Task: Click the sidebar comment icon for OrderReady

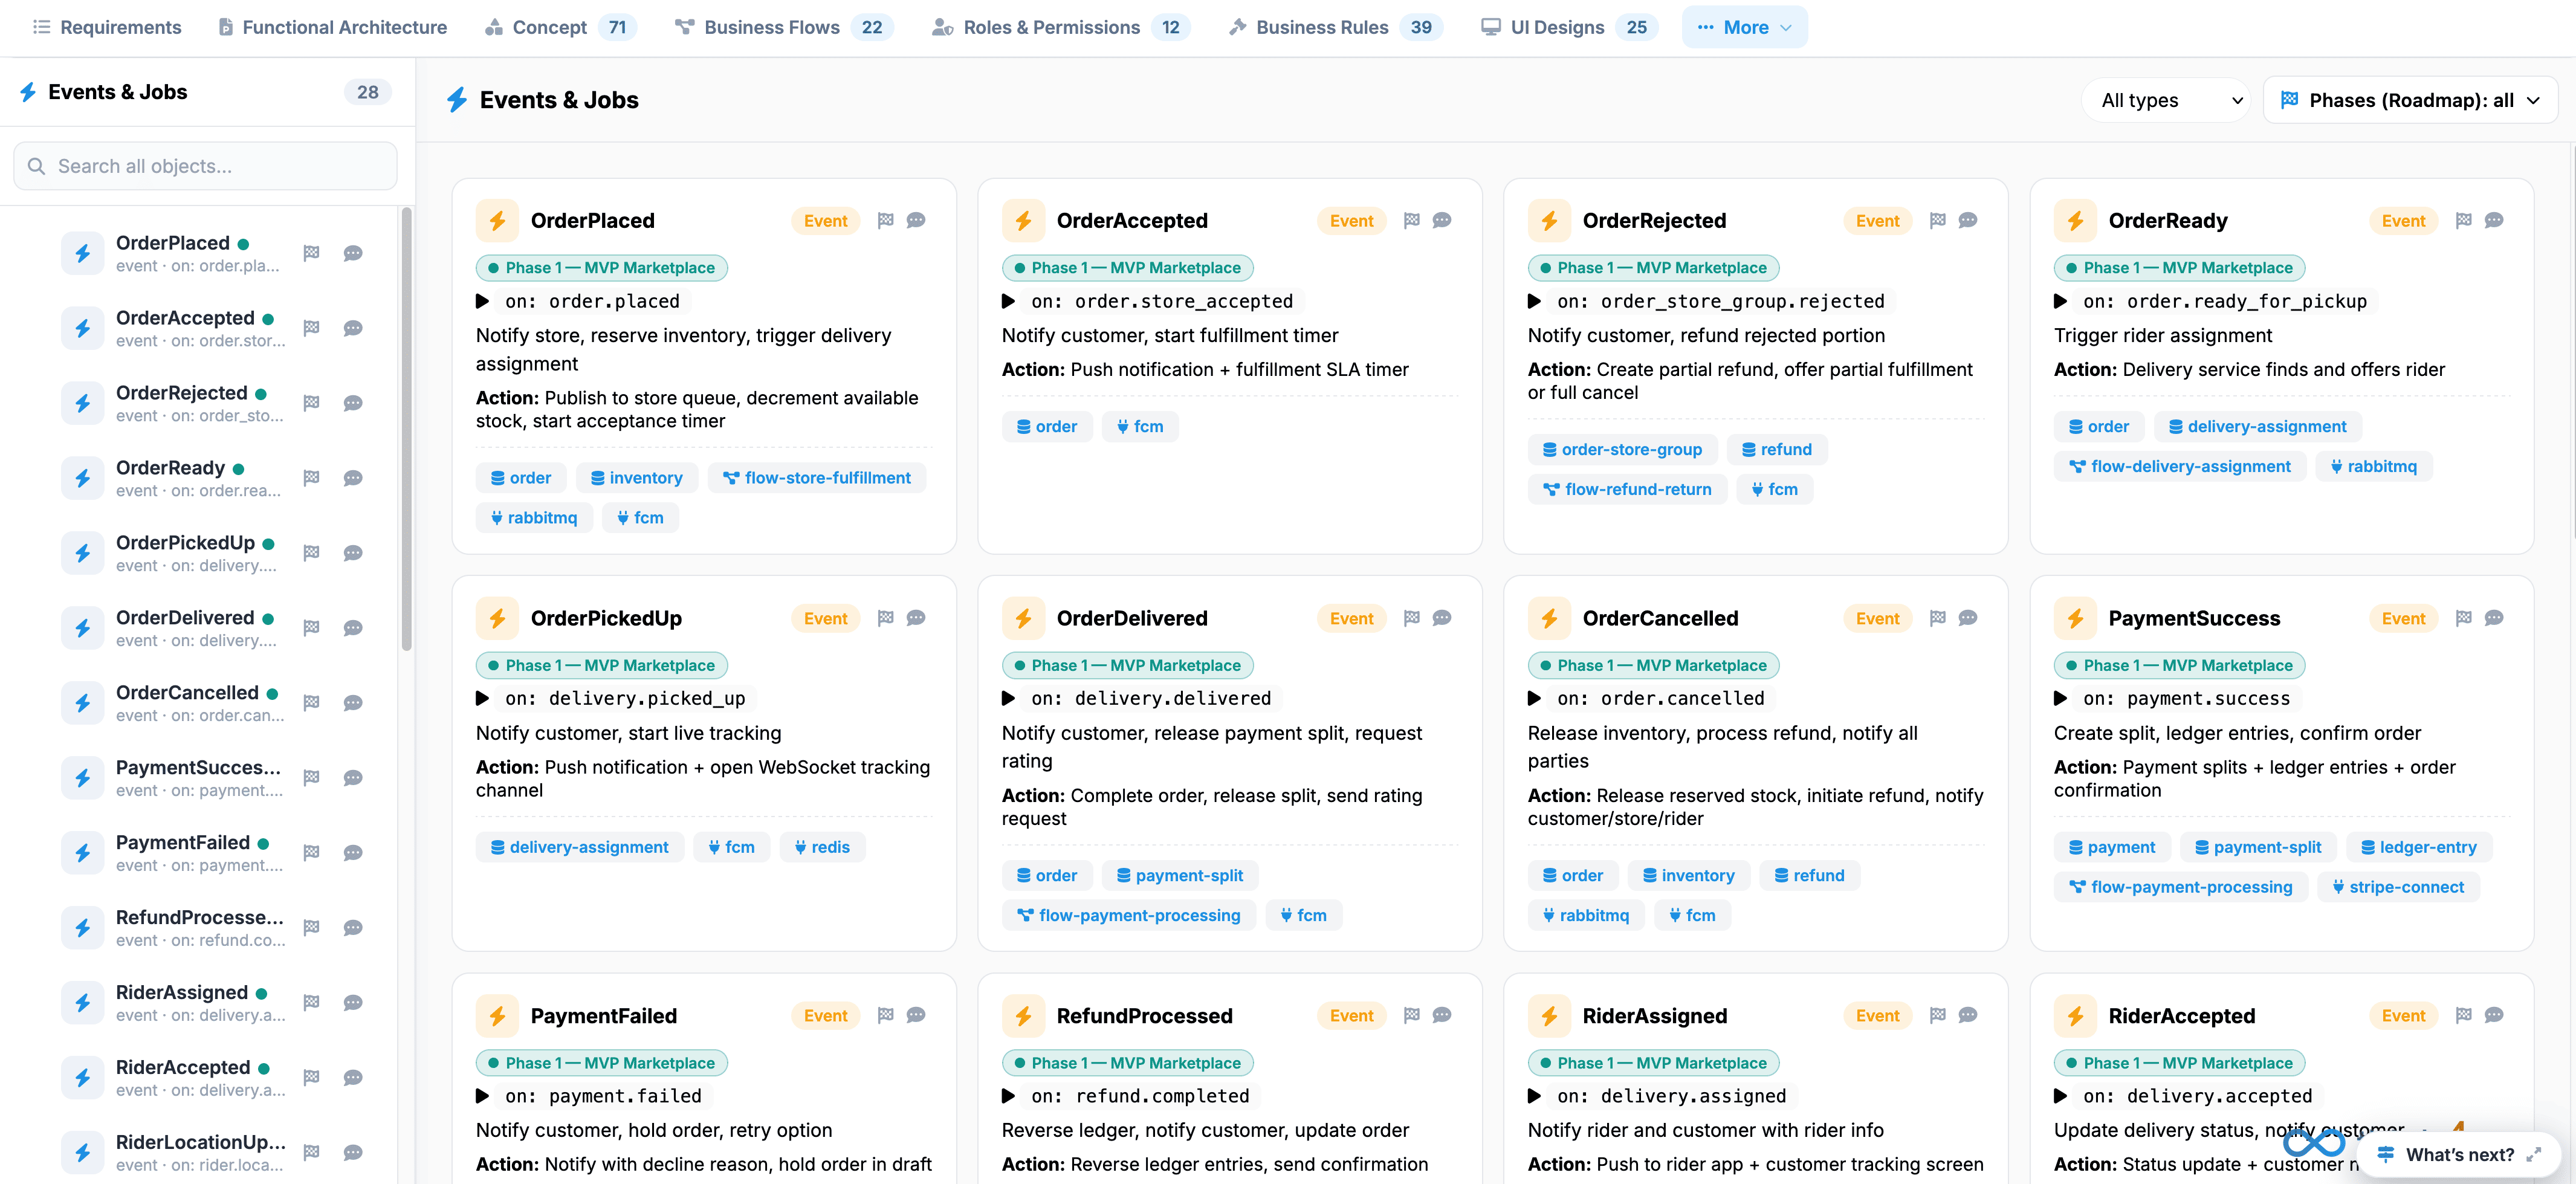Action: [x=353, y=478]
